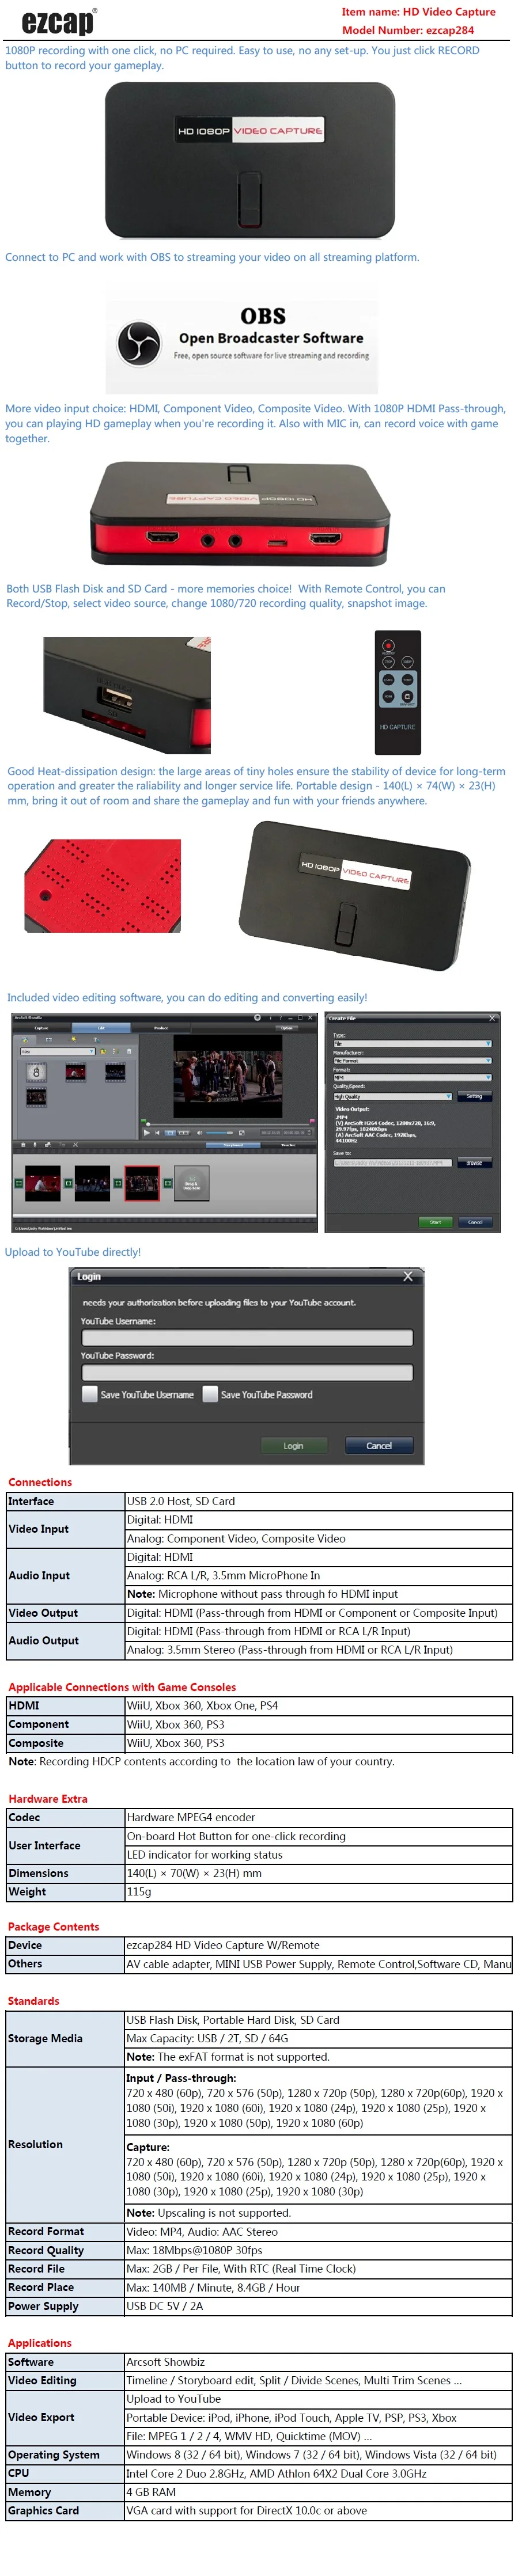The height and width of the screenshot is (2576, 522).
Task: Adjust the player volume slider
Action: pos(219,1133)
